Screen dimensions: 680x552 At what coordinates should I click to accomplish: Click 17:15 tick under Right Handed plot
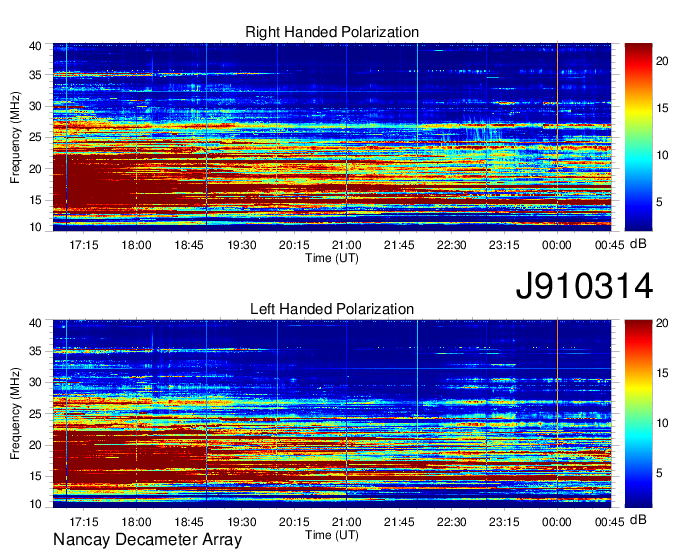coord(84,245)
